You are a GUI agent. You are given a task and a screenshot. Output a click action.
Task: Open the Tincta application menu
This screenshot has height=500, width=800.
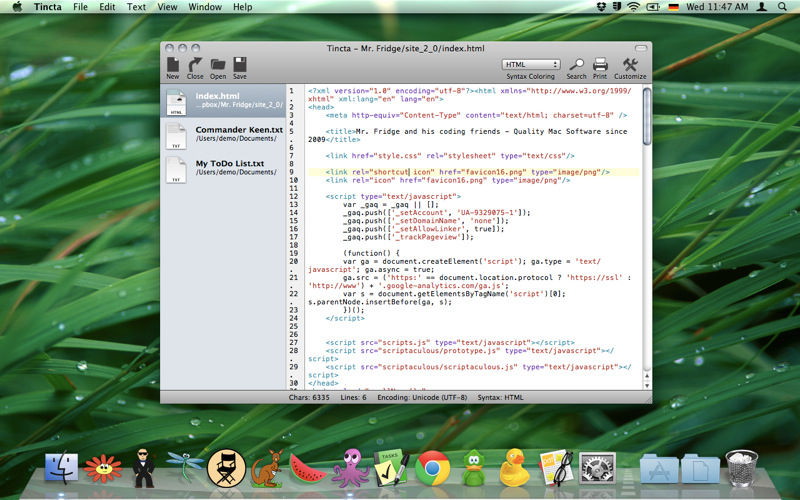click(x=47, y=7)
